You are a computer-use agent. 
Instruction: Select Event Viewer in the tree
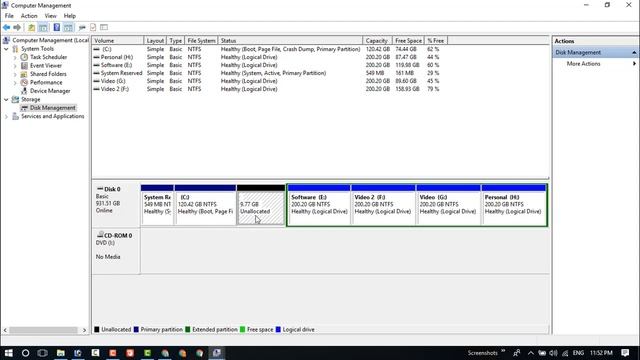click(x=46, y=66)
